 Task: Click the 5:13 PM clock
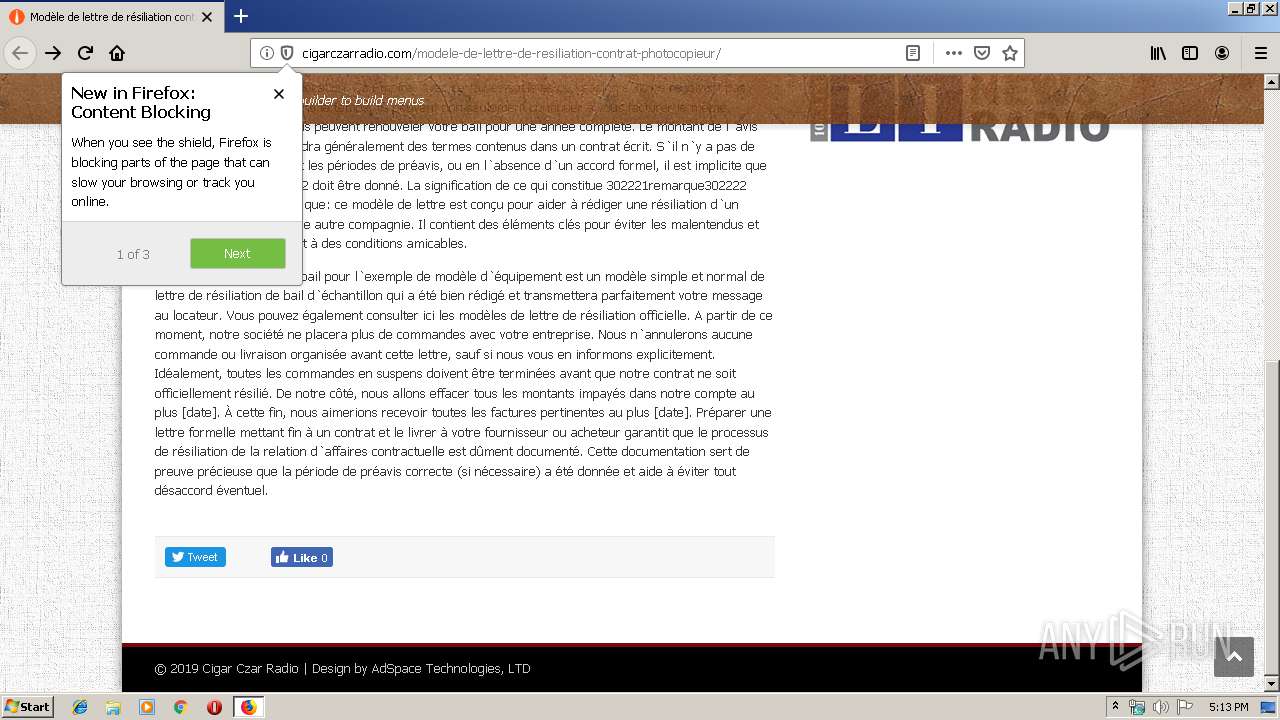point(1228,707)
